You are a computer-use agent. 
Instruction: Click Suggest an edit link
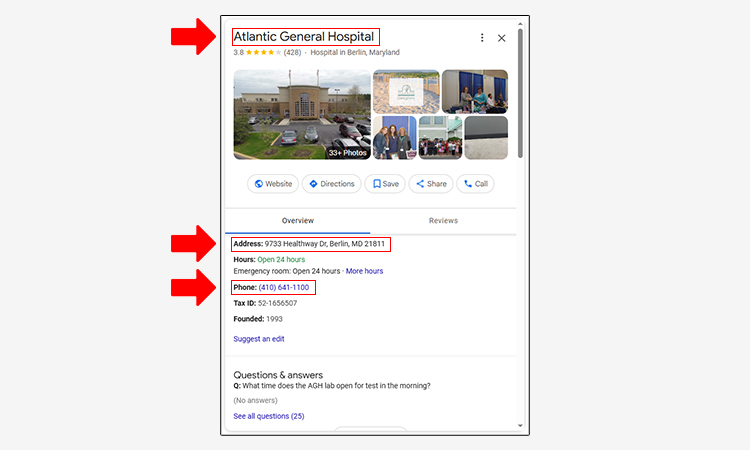[x=259, y=339]
